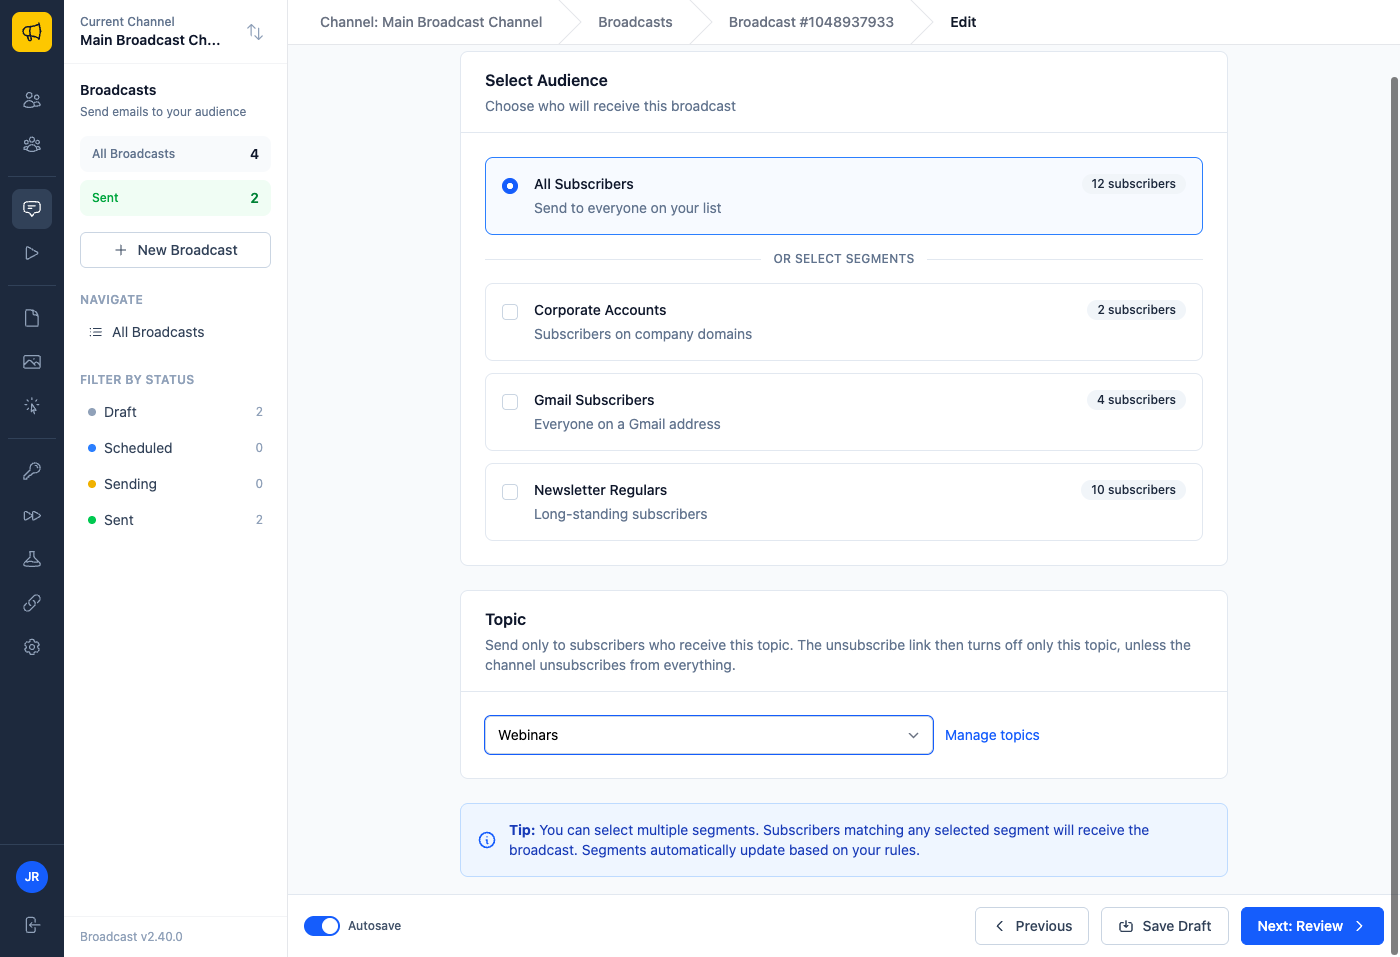Viewport: 1400px width, 957px height.
Task: Open the contacts icon in the sidebar
Action: point(32,100)
